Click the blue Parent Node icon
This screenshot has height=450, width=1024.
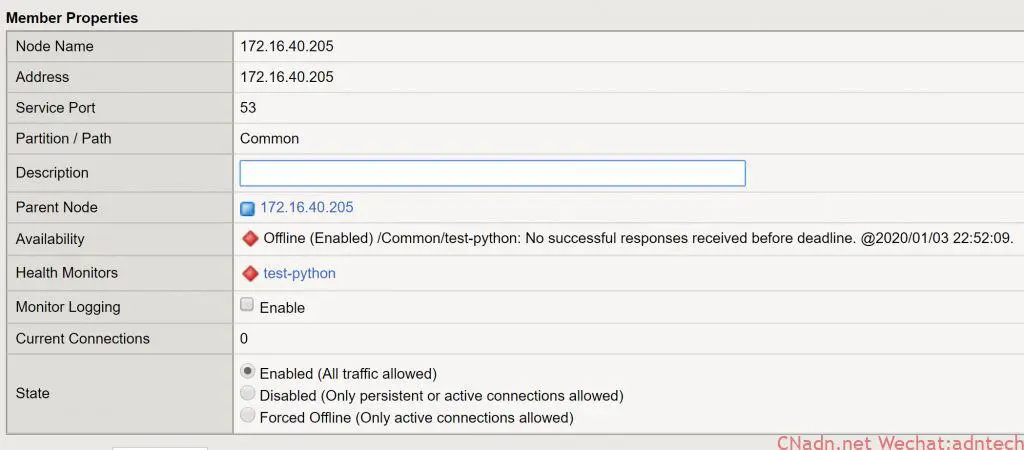click(248, 209)
